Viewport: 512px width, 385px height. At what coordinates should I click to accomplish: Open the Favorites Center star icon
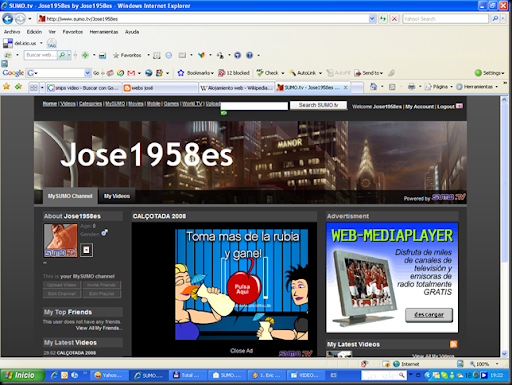6,87
